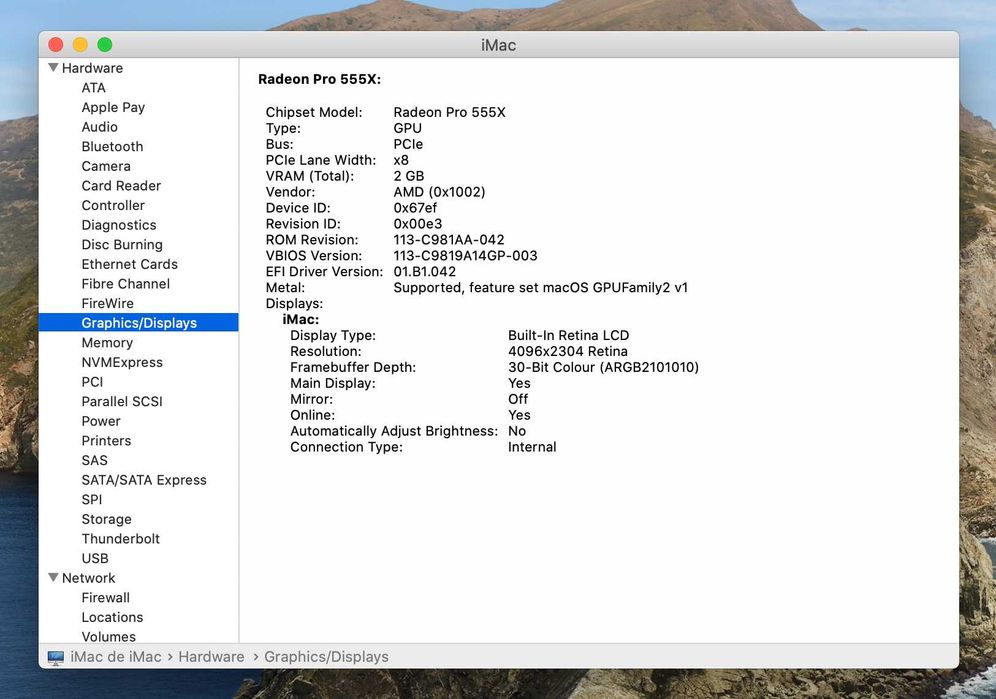Click the Vendor value 'AMD (0x1002)'
Image resolution: width=996 pixels, height=699 pixels.
point(439,192)
